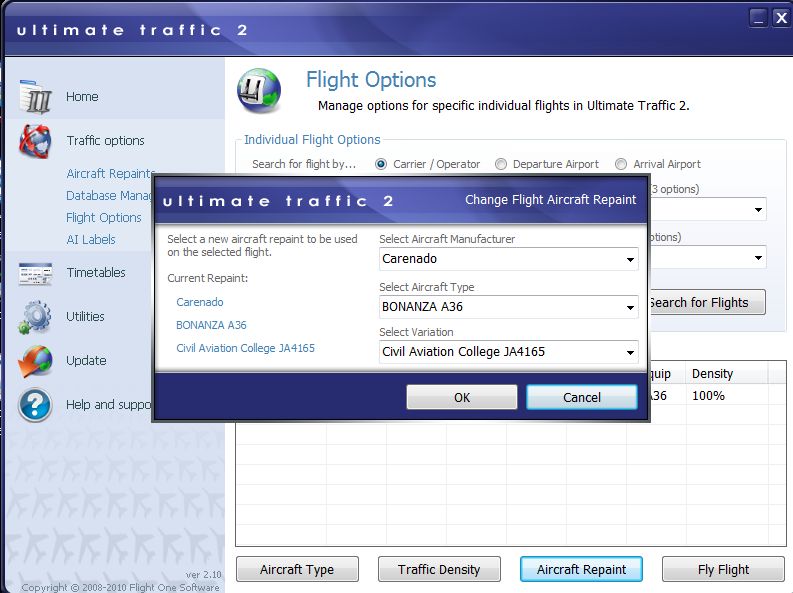Image resolution: width=793 pixels, height=593 pixels.
Task: Click the Update globe arrow icon
Action: click(35, 361)
